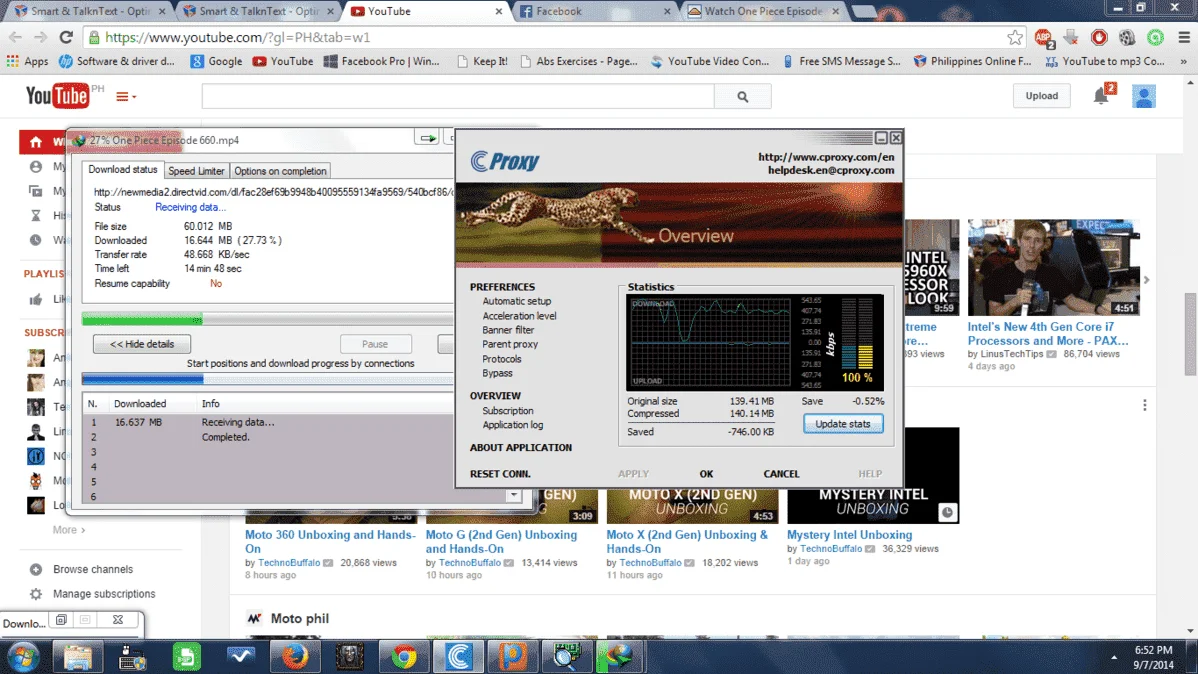
Task: Click the green spiral extension icon
Action: coord(1155,37)
